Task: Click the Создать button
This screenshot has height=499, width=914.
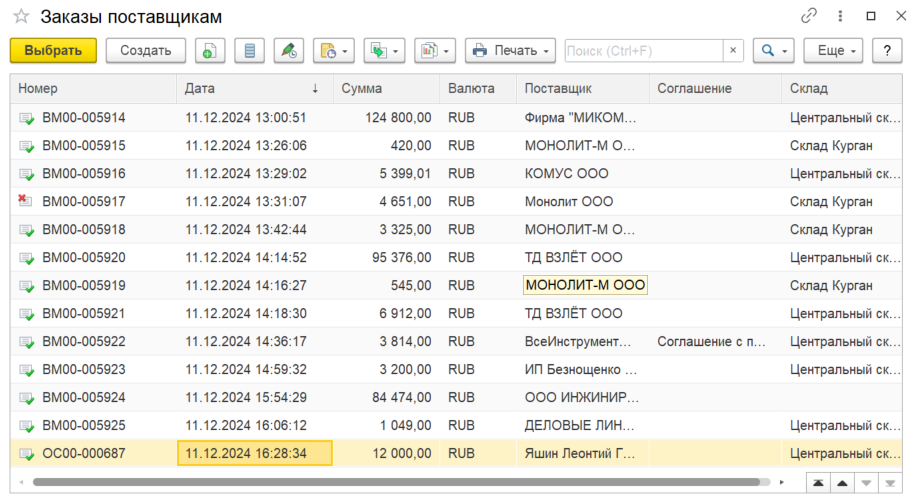Action: point(146,51)
